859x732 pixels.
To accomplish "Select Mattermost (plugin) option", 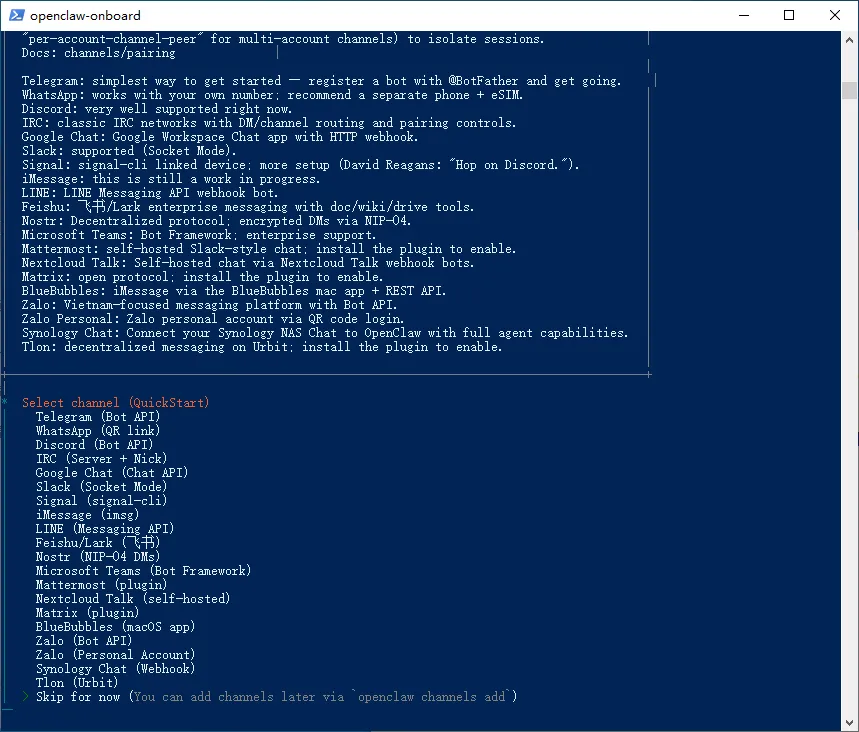I will (101, 585).
